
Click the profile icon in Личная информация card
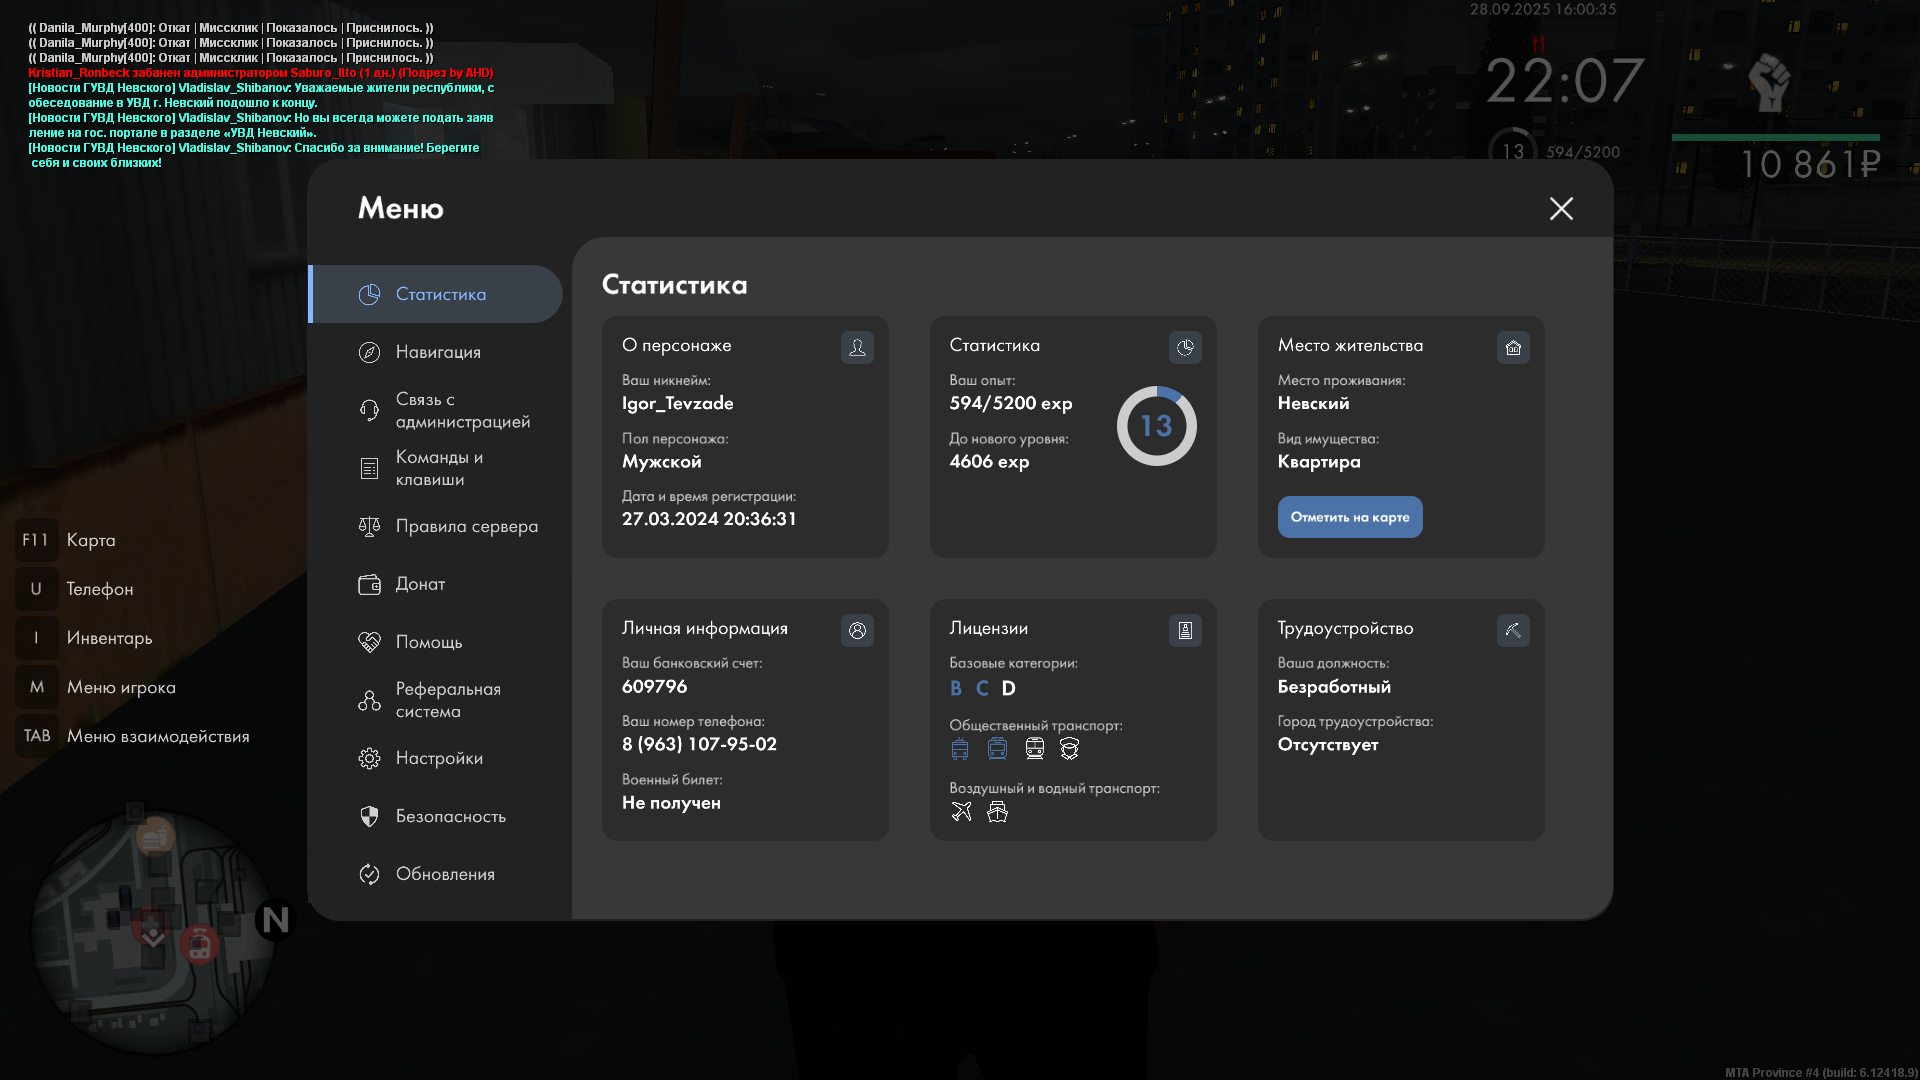tap(857, 630)
